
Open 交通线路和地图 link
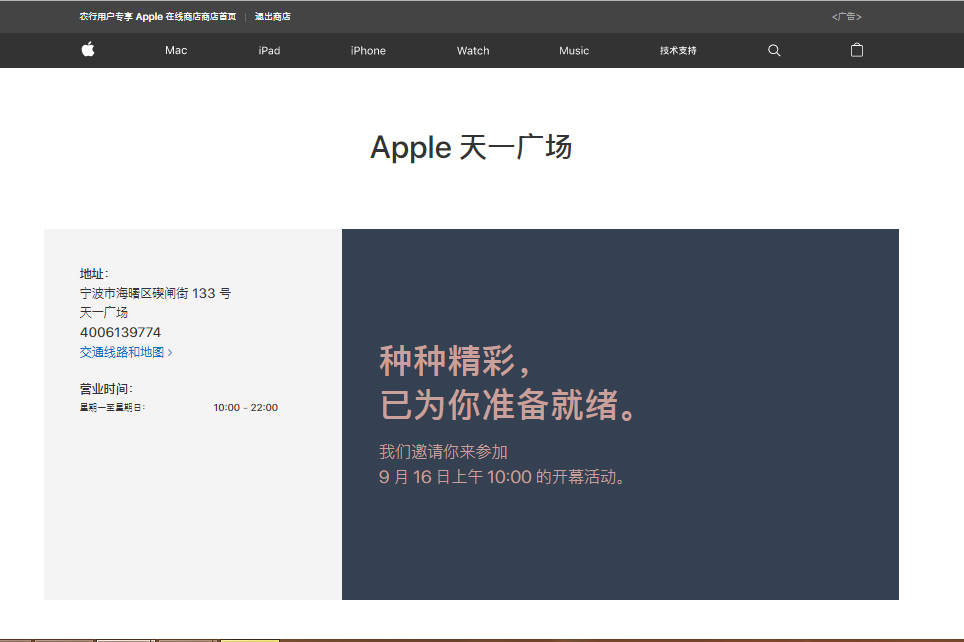[x=120, y=352]
